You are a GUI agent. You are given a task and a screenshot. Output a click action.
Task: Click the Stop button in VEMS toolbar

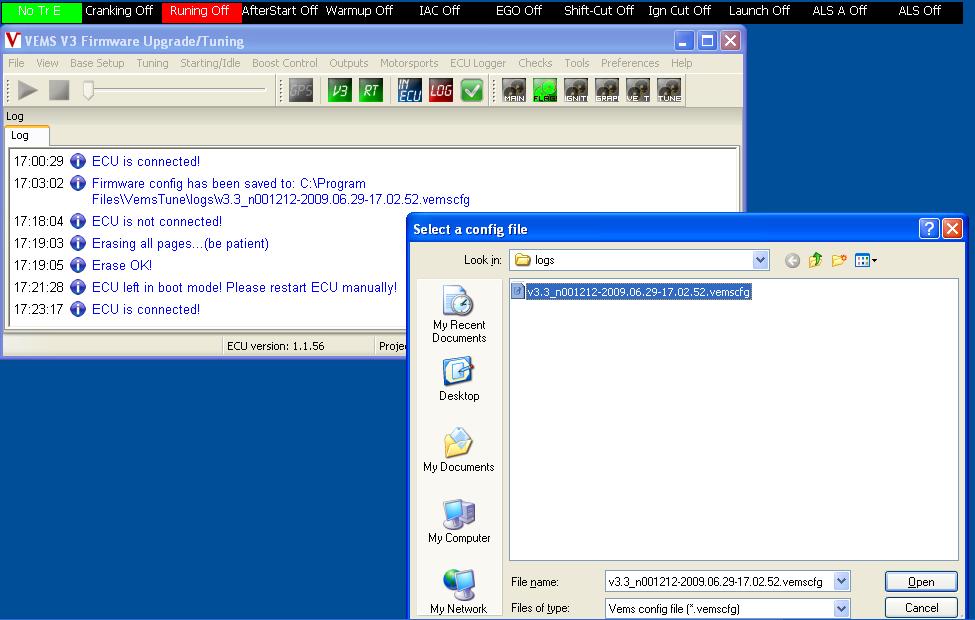point(59,90)
